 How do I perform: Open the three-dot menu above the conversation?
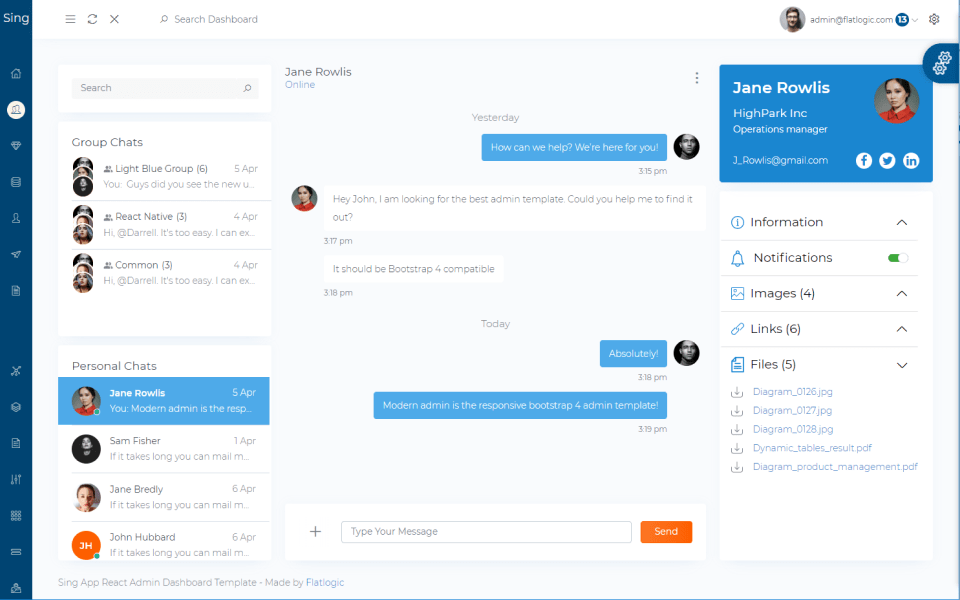pyautogui.click(x=697, y=77)
